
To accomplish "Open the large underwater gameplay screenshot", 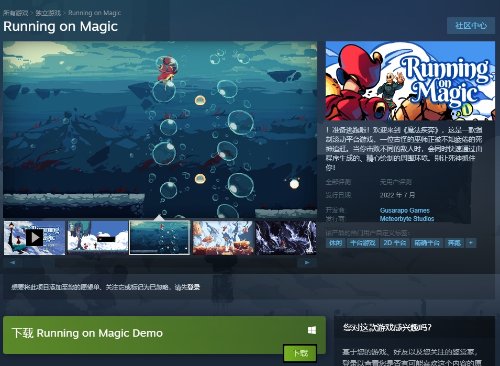I will (160, 129).
